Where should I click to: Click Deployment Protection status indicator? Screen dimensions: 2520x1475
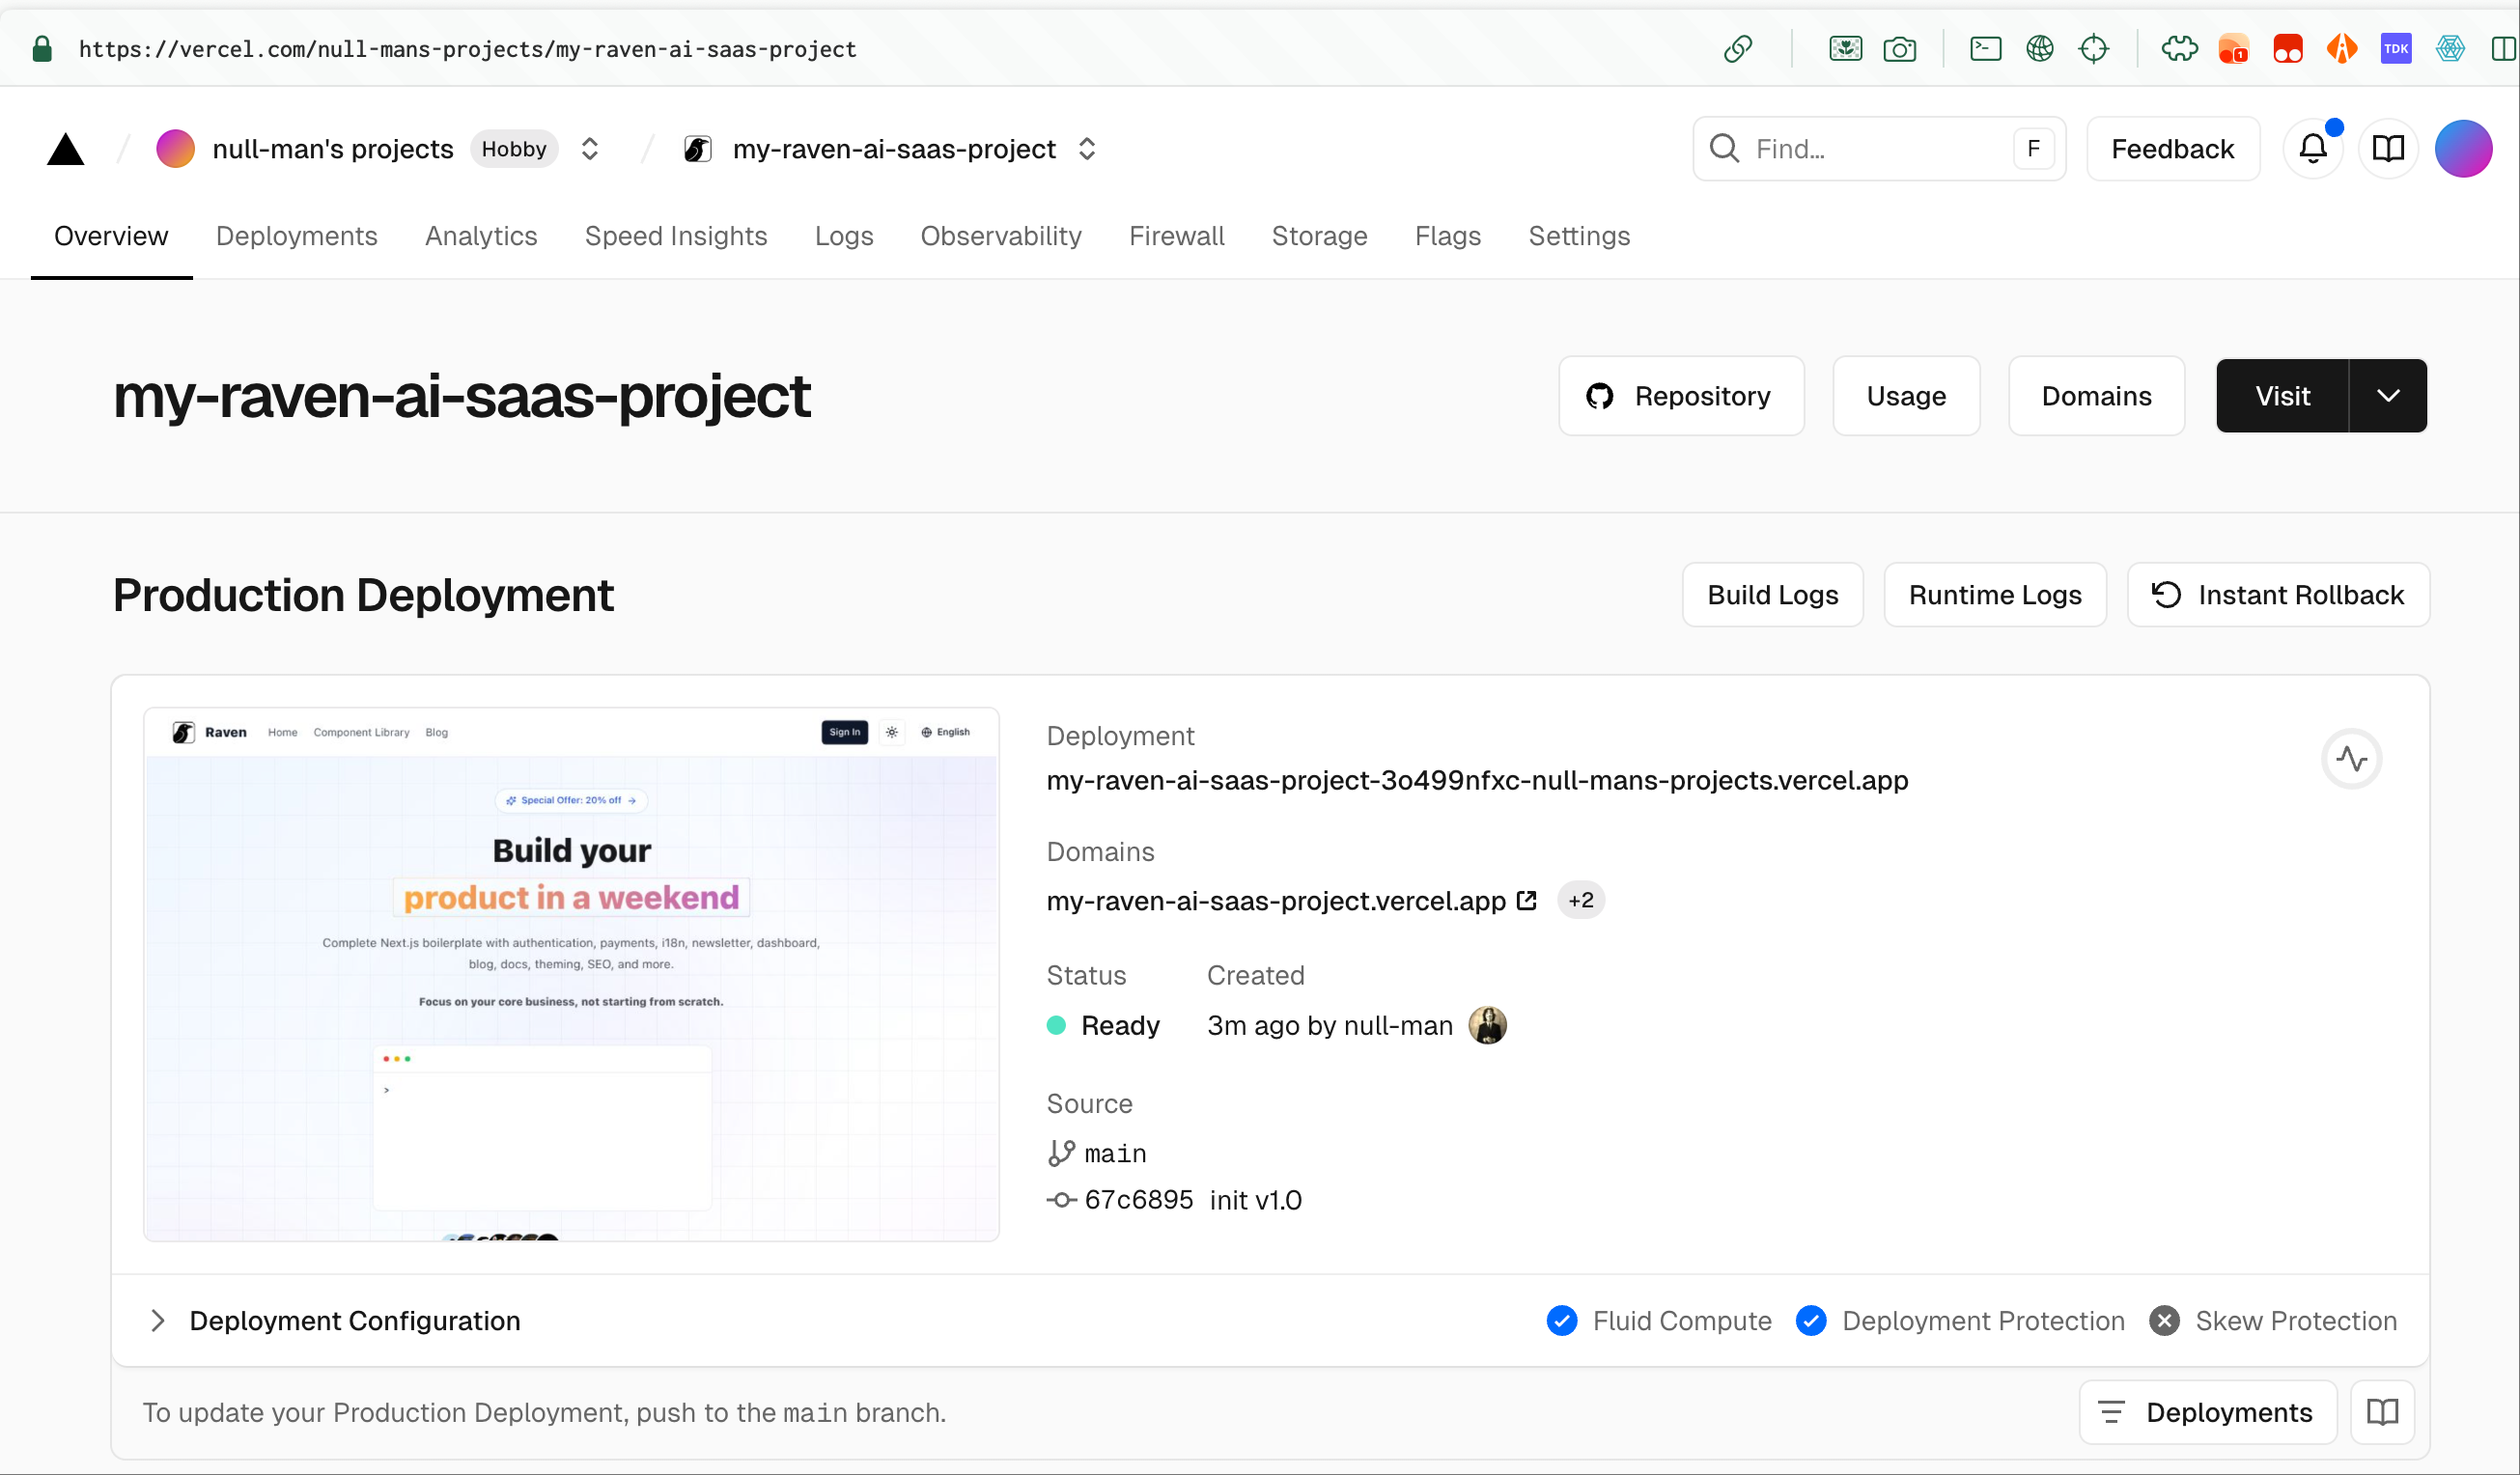pos(1960,1320)
